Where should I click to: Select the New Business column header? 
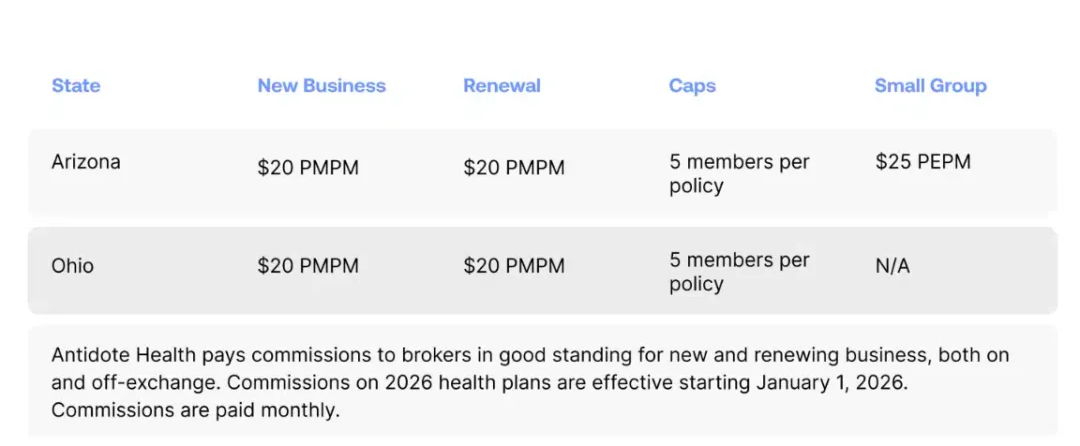tap(321, 86)
